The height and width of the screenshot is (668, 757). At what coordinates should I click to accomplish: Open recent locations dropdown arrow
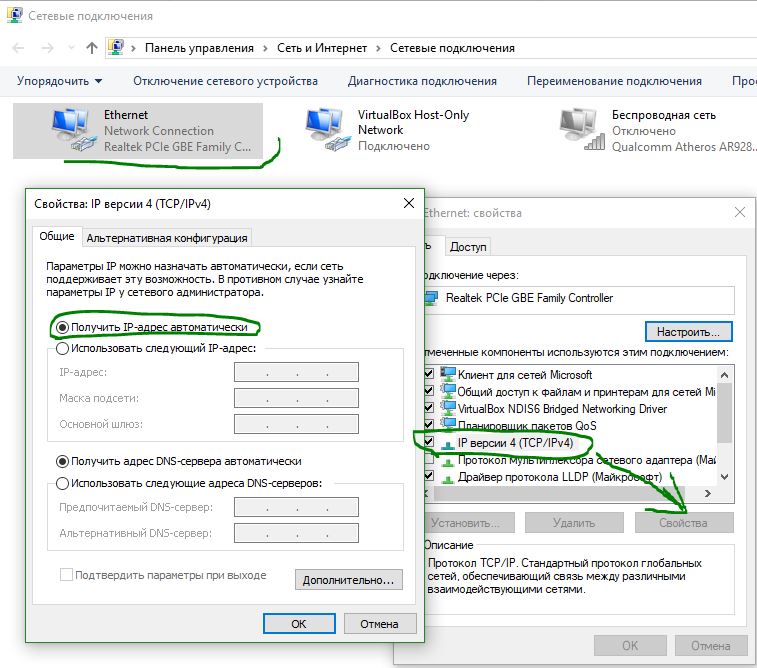71,48
